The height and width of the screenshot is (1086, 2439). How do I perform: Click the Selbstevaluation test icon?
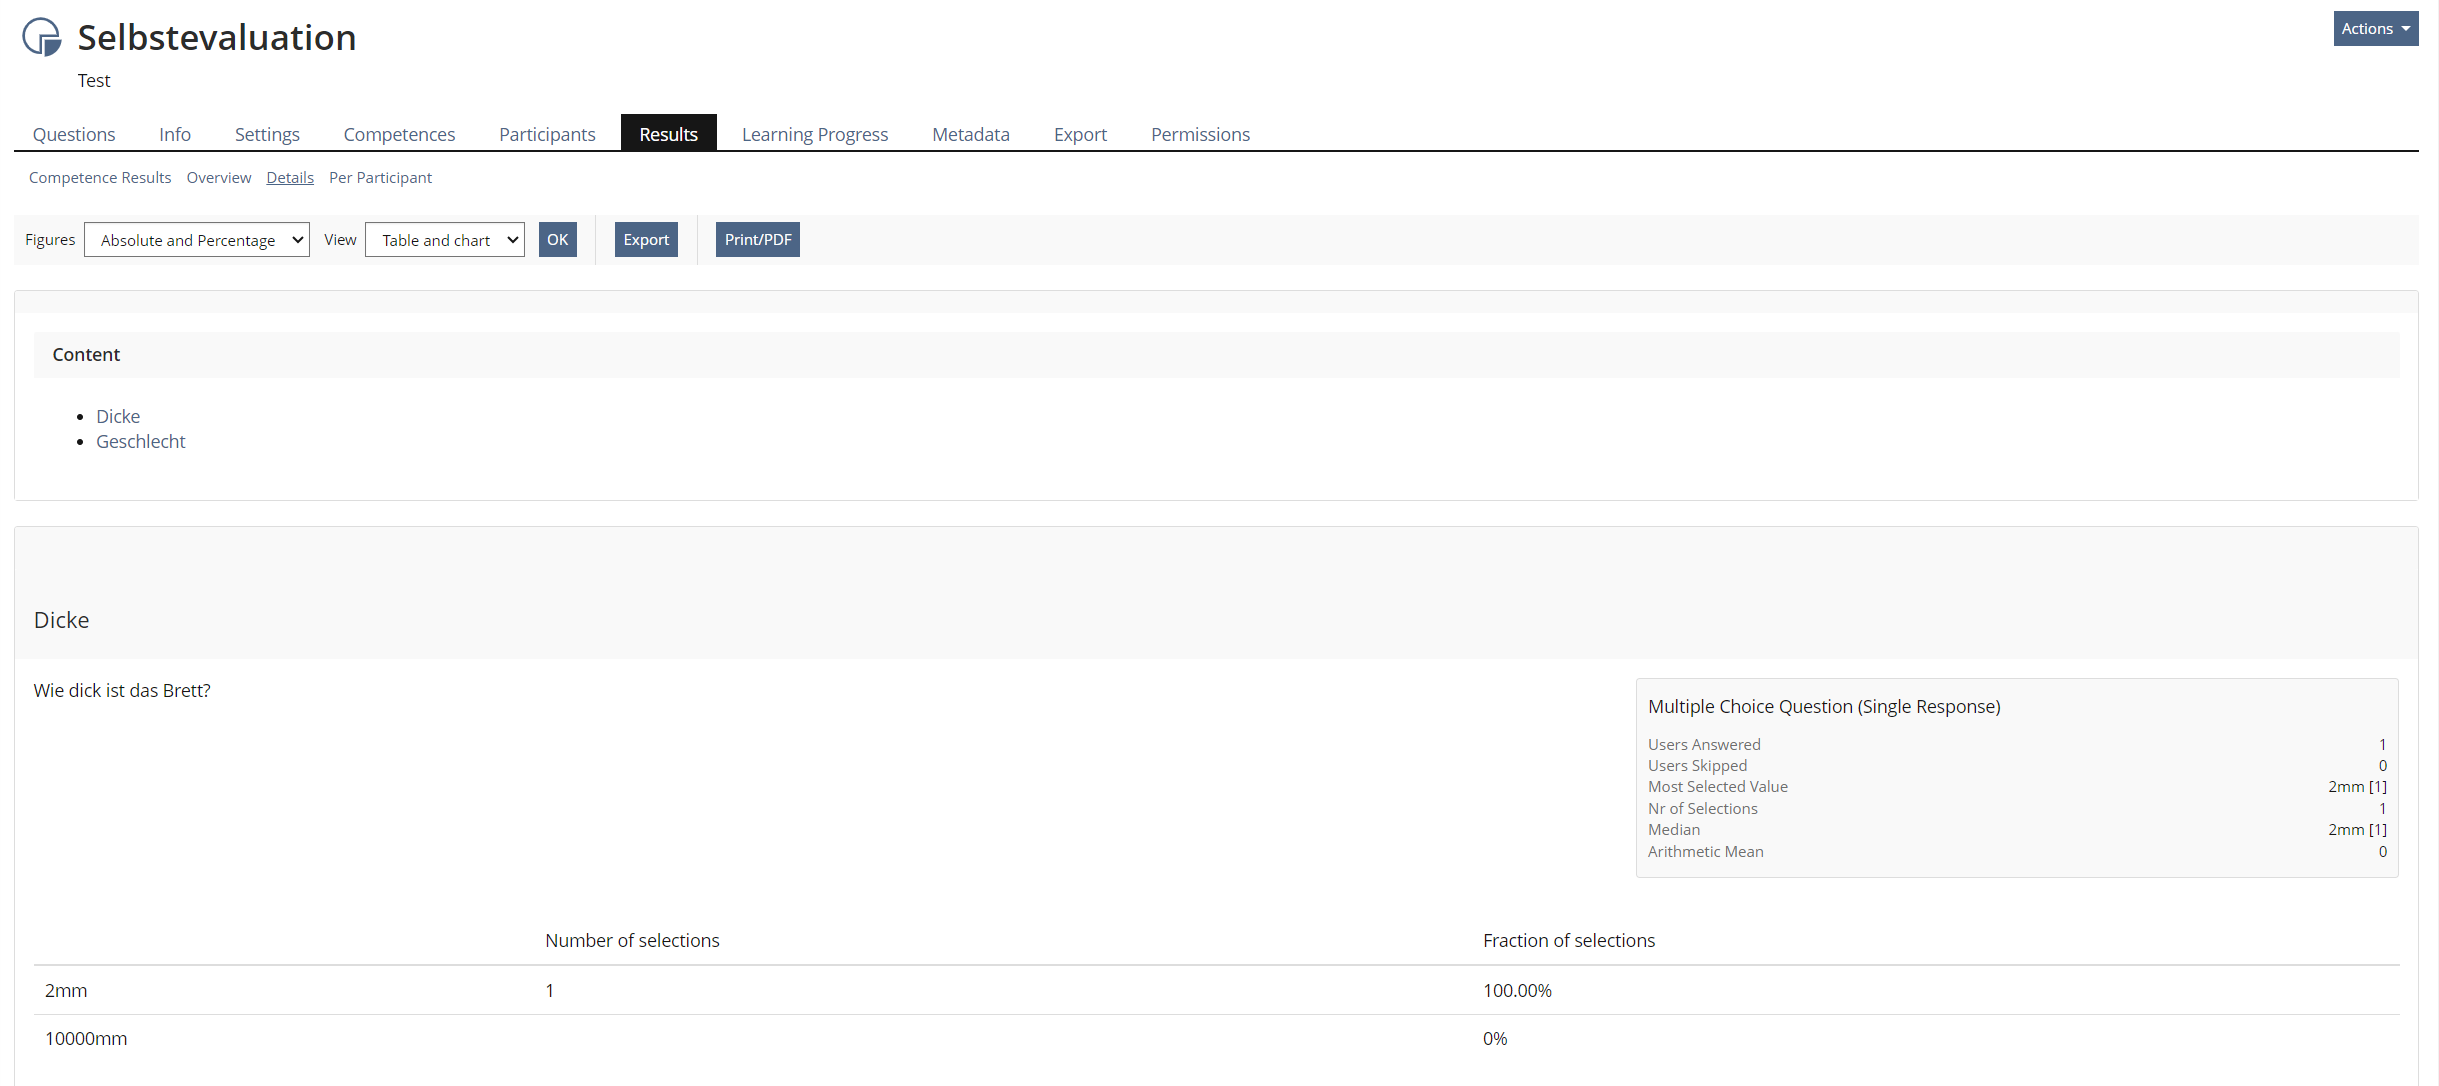coord(42,37)
